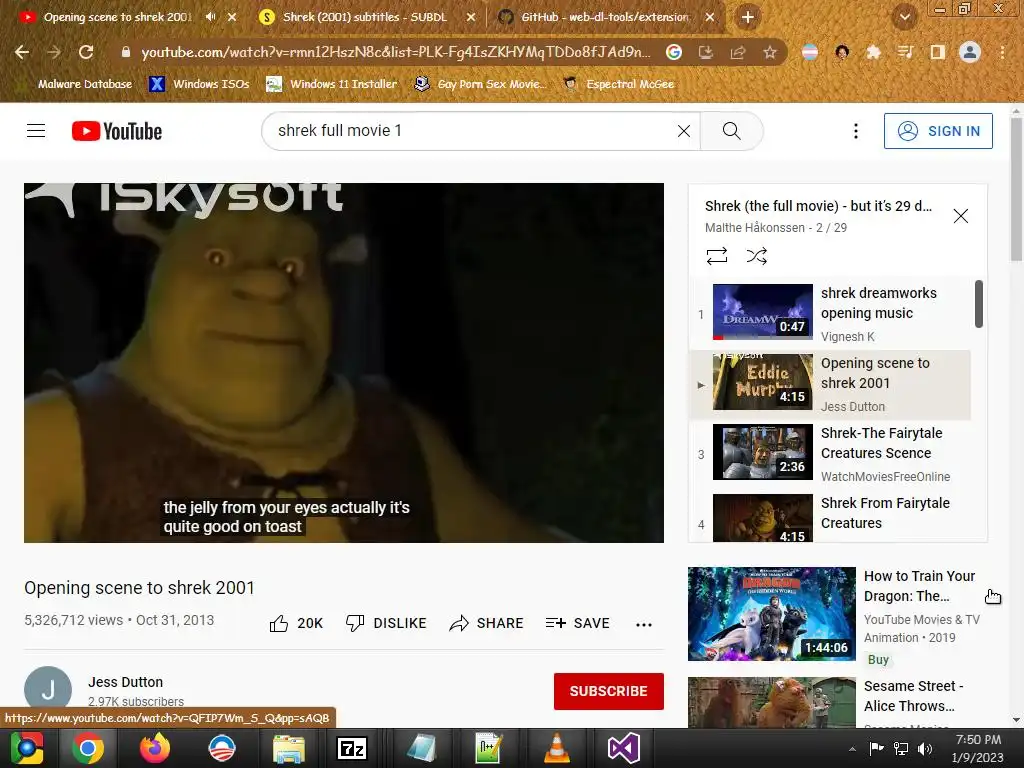Image resolution: width=1024 pixels, height=768 pixels.
Task: Open Visual Studio from the taskbar
Action: tap(624, 748)
